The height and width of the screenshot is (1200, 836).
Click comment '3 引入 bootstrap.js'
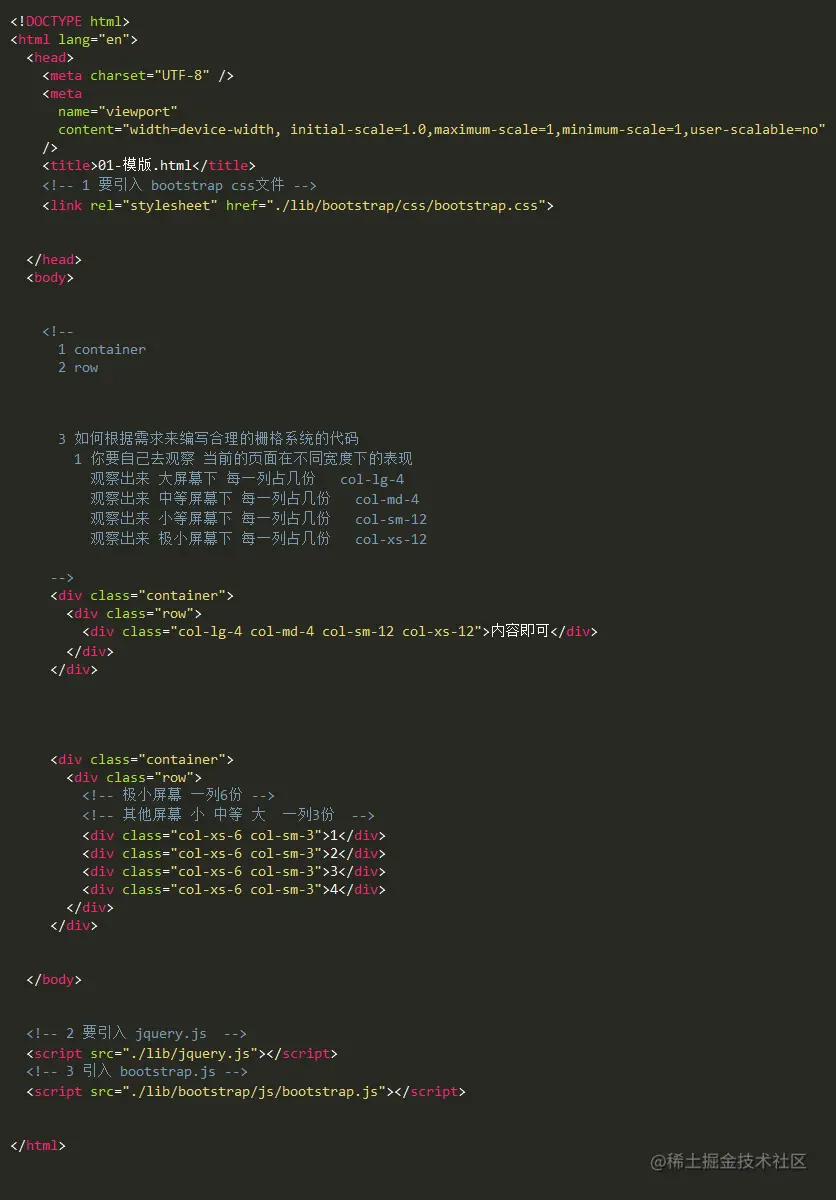click(x=136, y=1071)
